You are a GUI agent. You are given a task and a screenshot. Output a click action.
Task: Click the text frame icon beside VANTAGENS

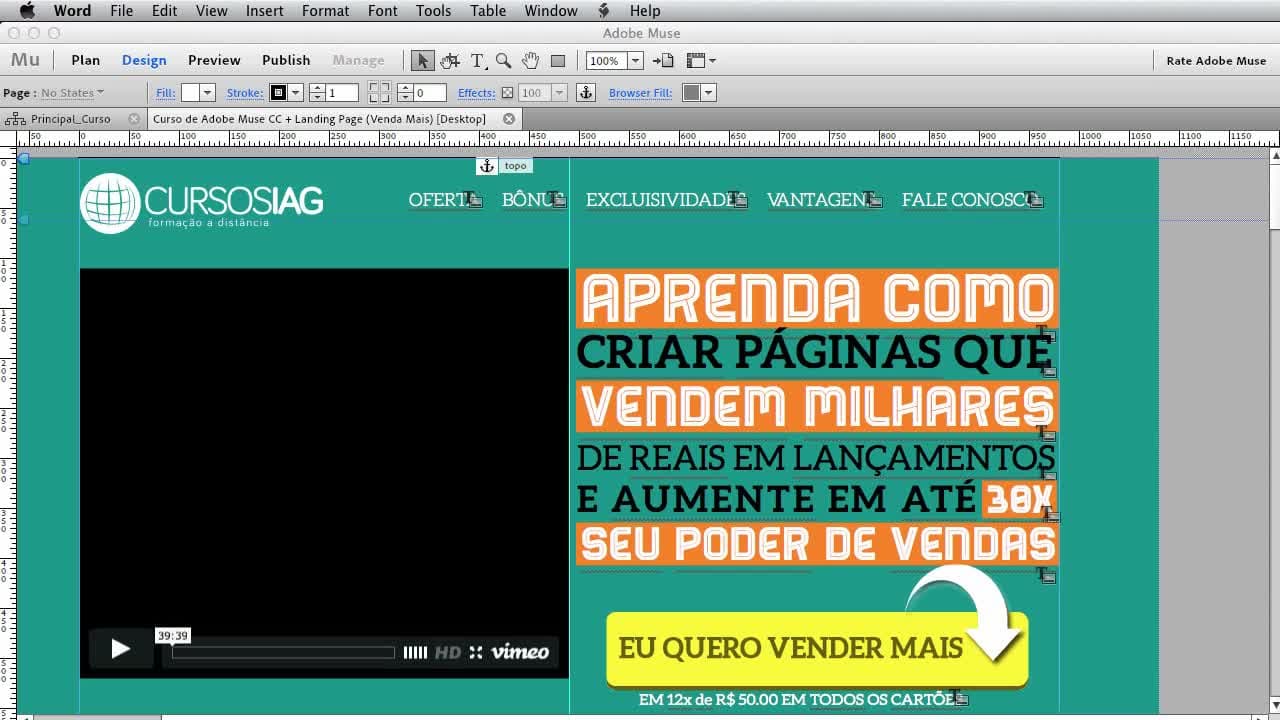click(875, 201)
